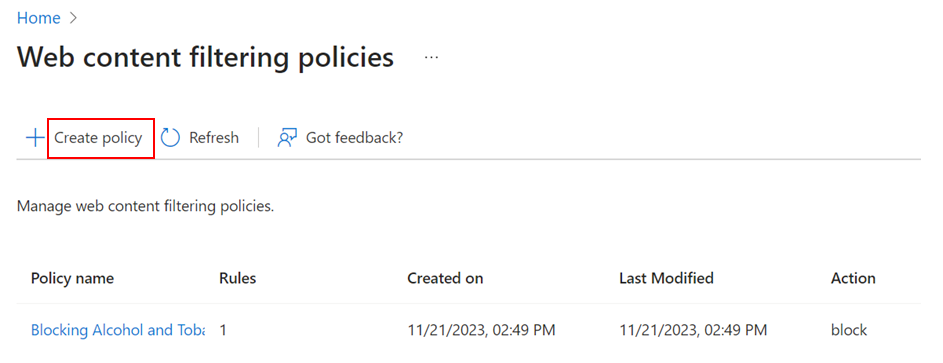Sort by Action column header

coord(853,278)
